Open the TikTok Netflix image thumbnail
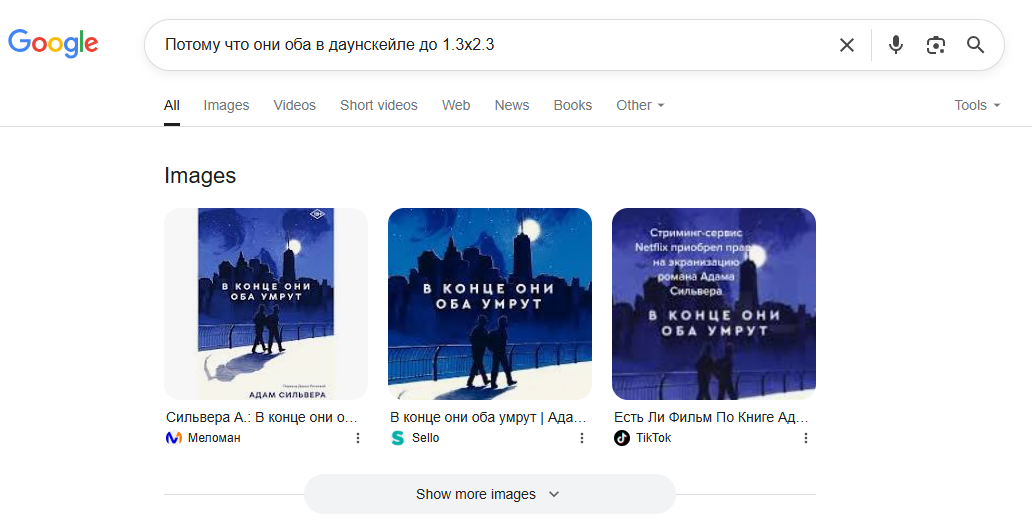This screenshot has width=1032, height=532. coord(714,303)
